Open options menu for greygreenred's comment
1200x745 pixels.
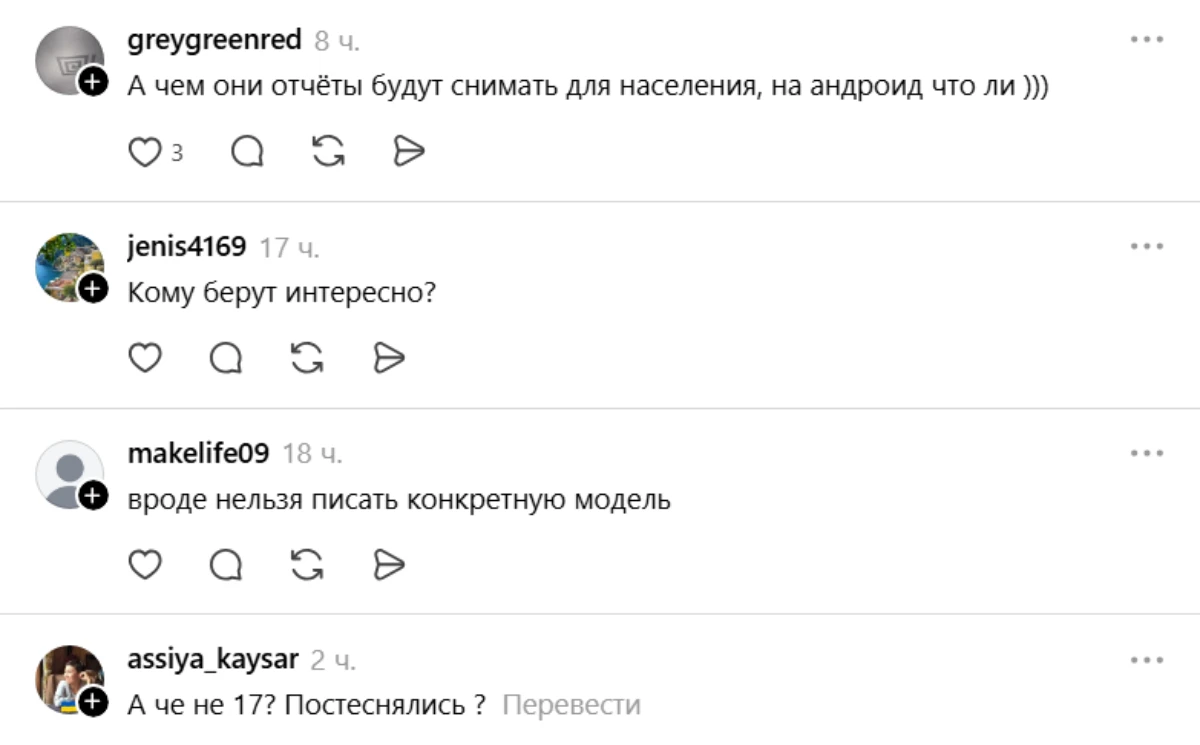point(1145,36)
